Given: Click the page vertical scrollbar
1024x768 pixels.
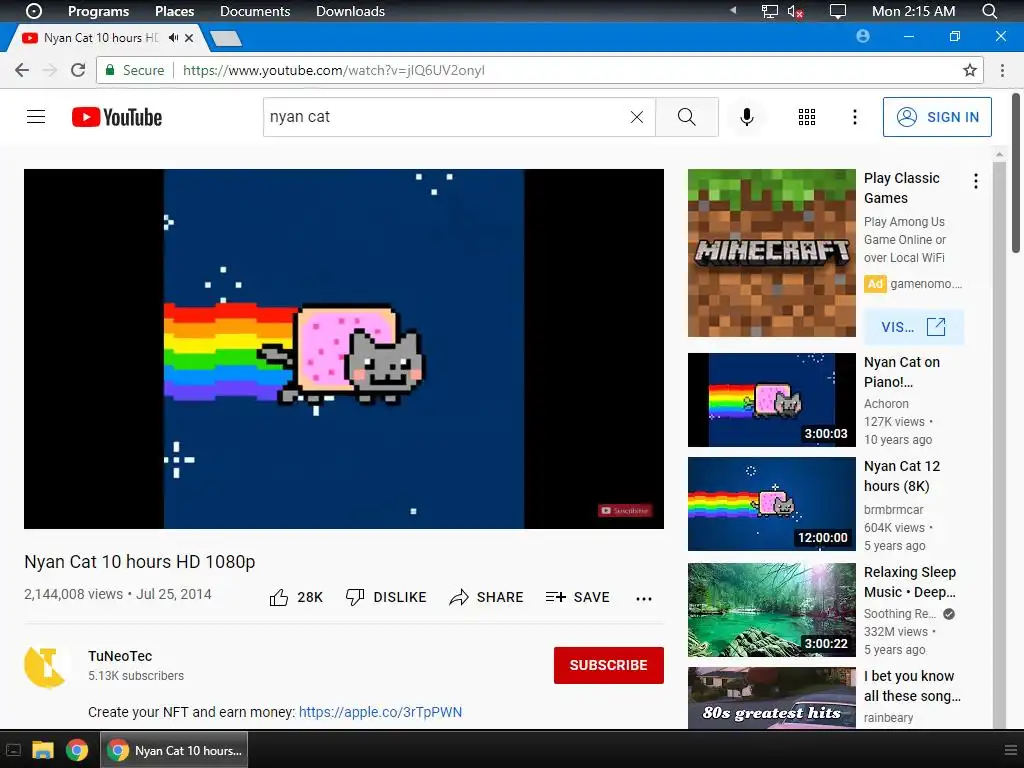Looking at the screenshot, I should (1016, 173).
